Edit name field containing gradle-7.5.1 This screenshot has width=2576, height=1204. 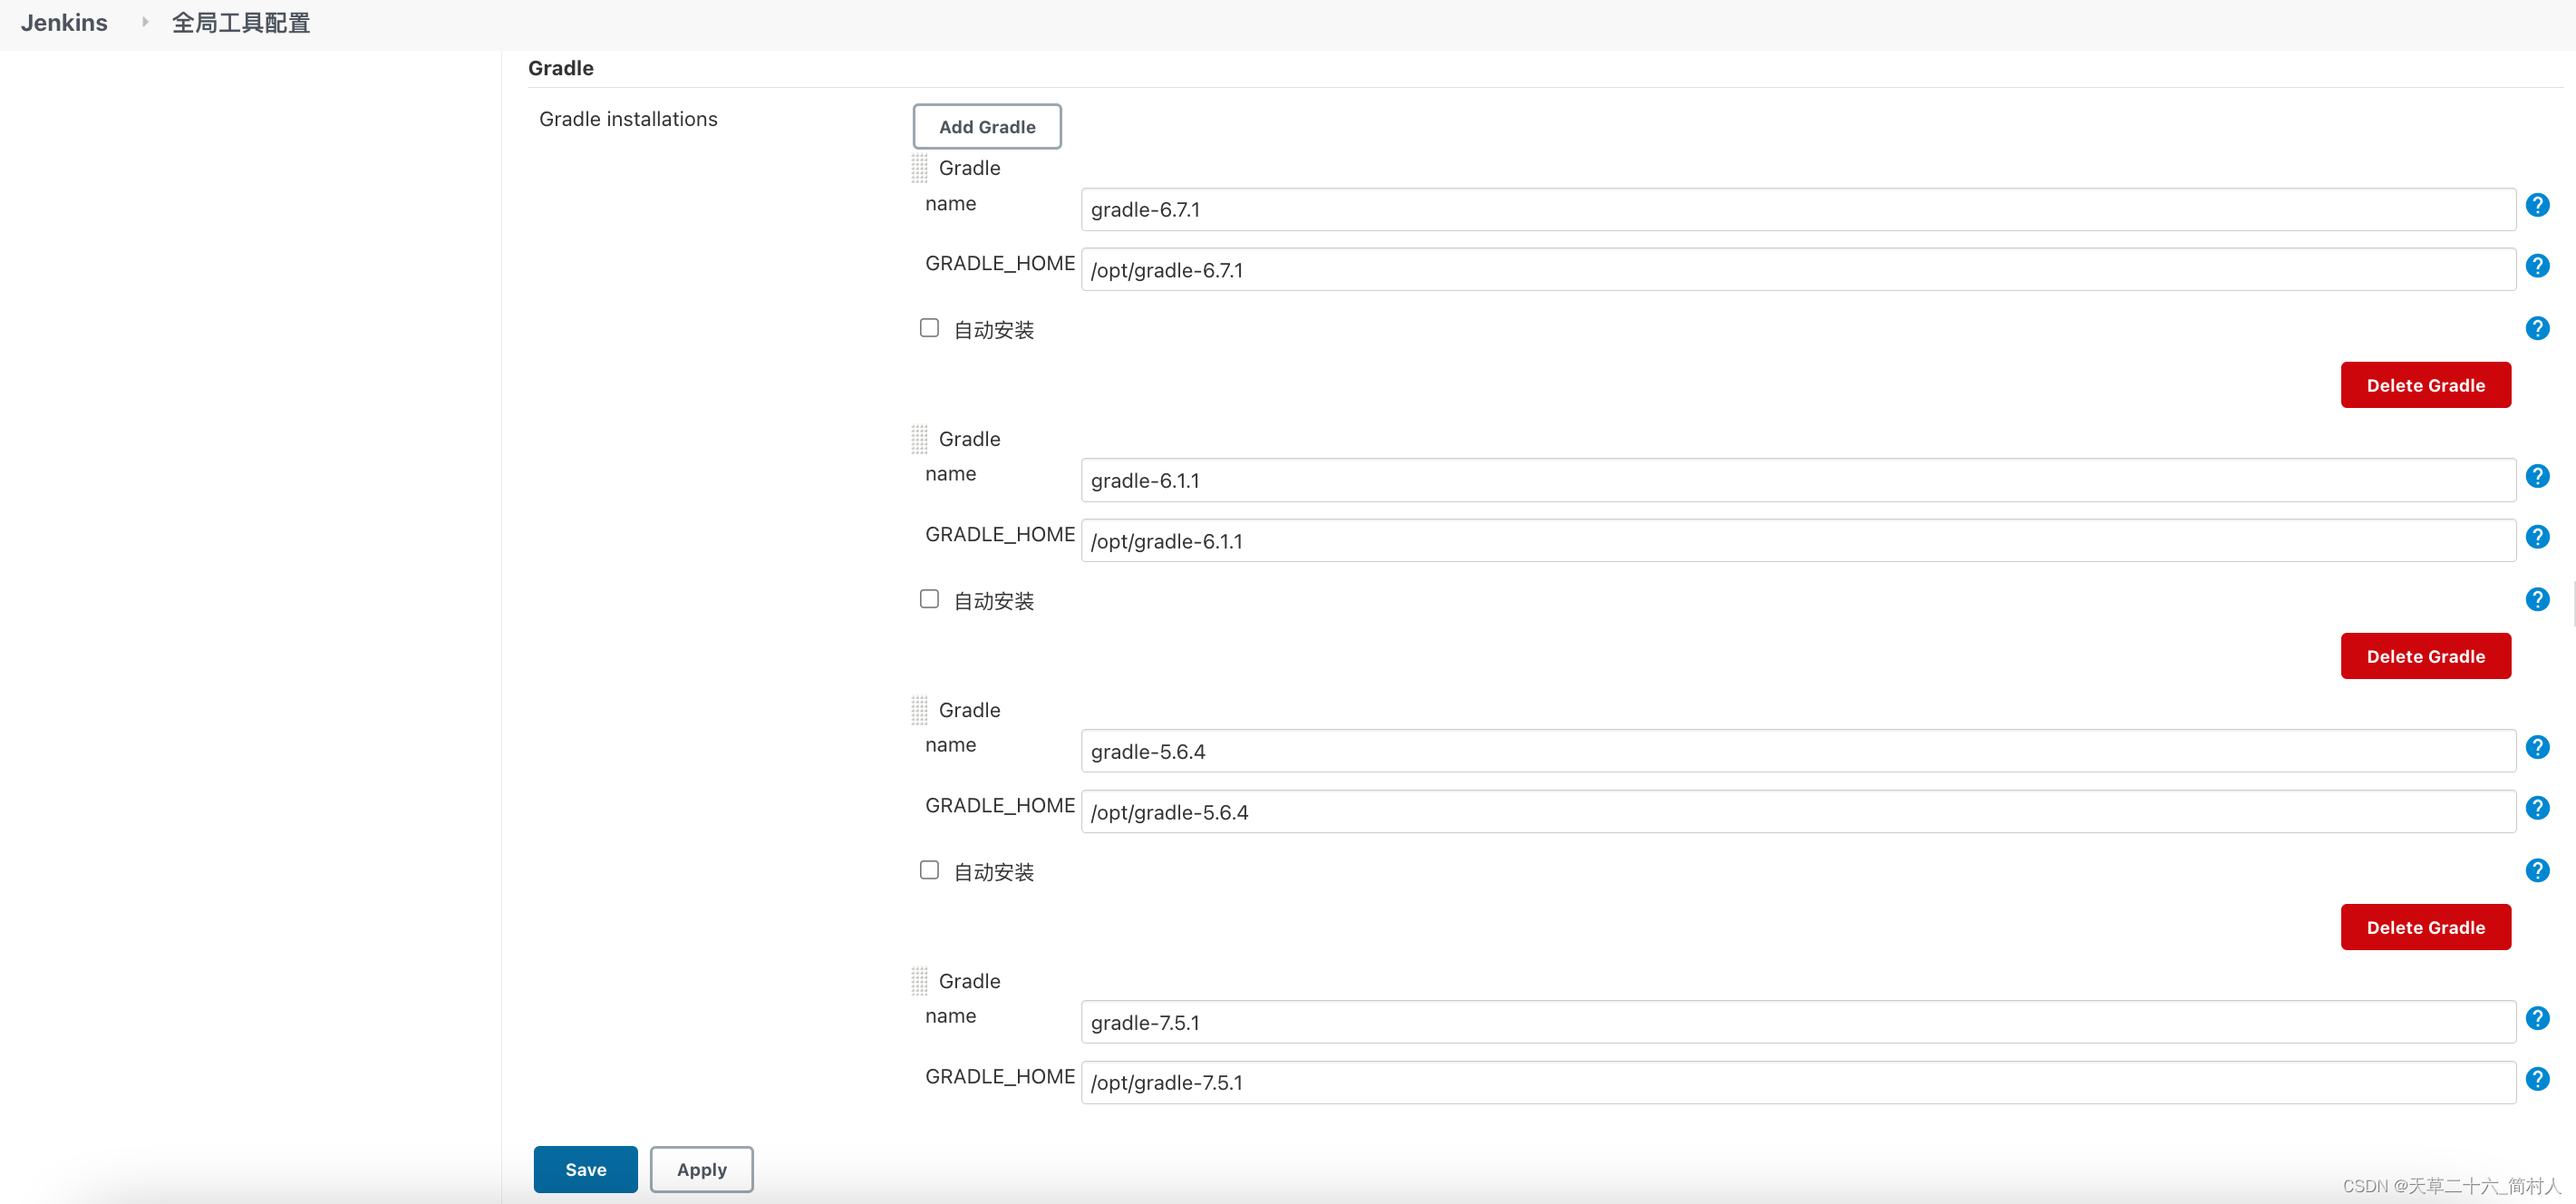pyautogui.click(x=1798, y=1023)
